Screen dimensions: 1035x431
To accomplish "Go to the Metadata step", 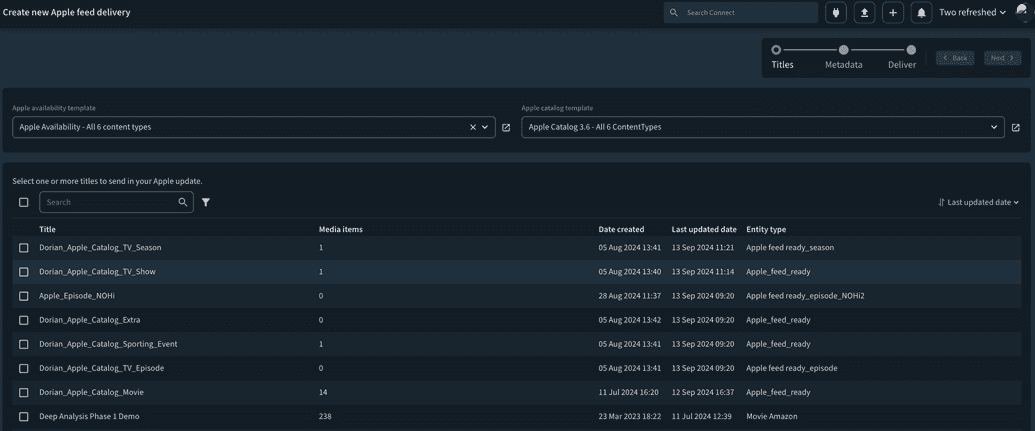I will point(844,57).
